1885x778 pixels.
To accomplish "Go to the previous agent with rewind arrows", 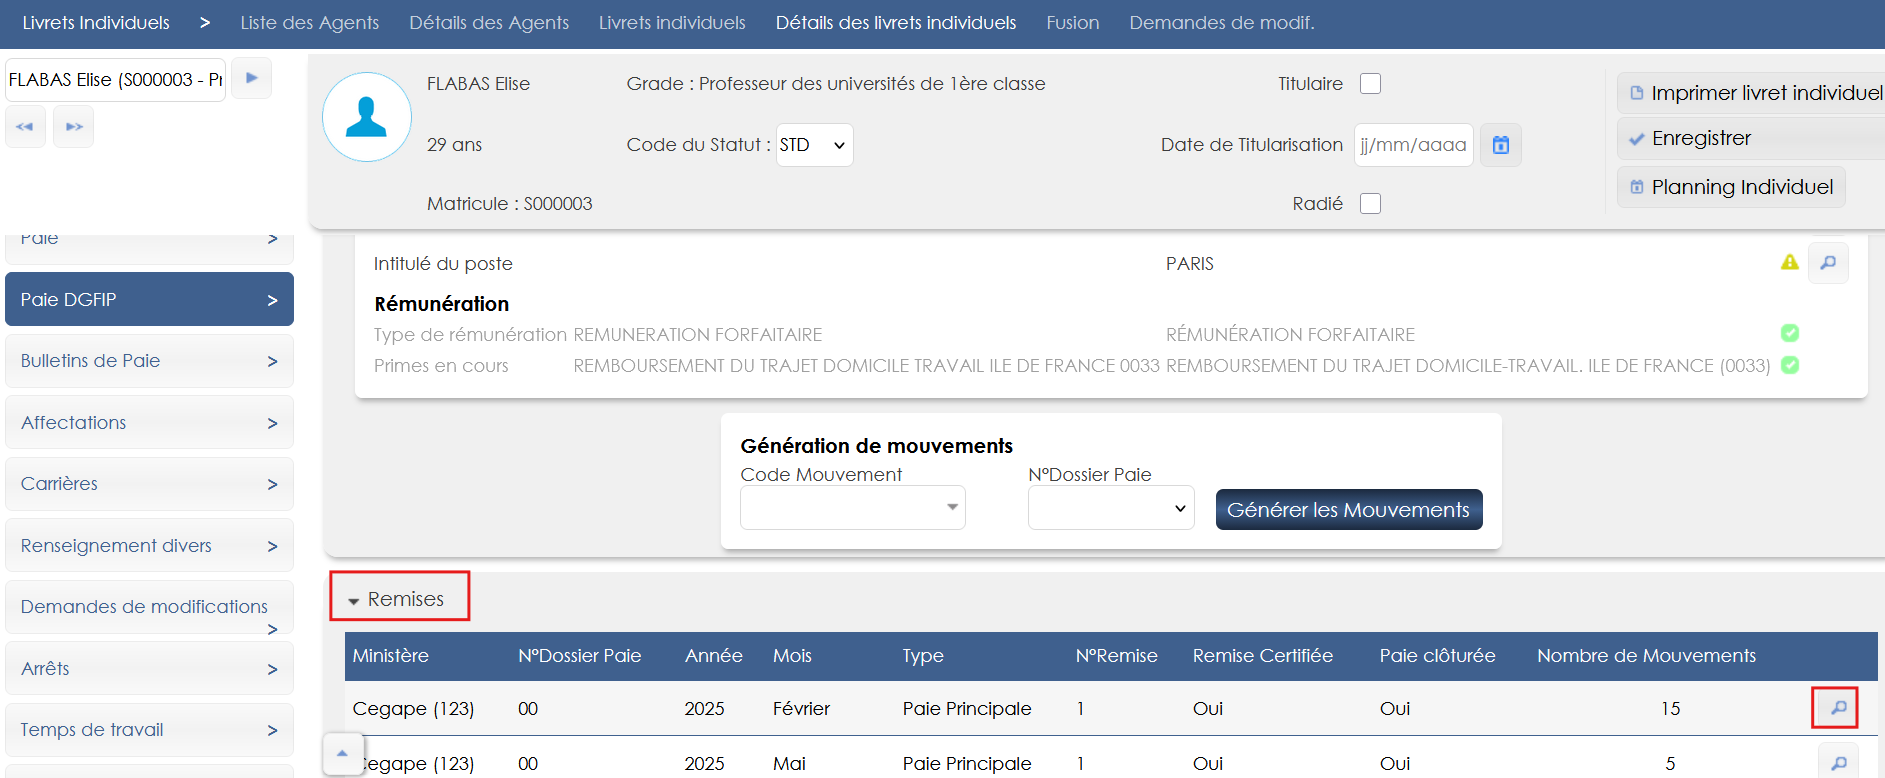I will pos(25,127).
